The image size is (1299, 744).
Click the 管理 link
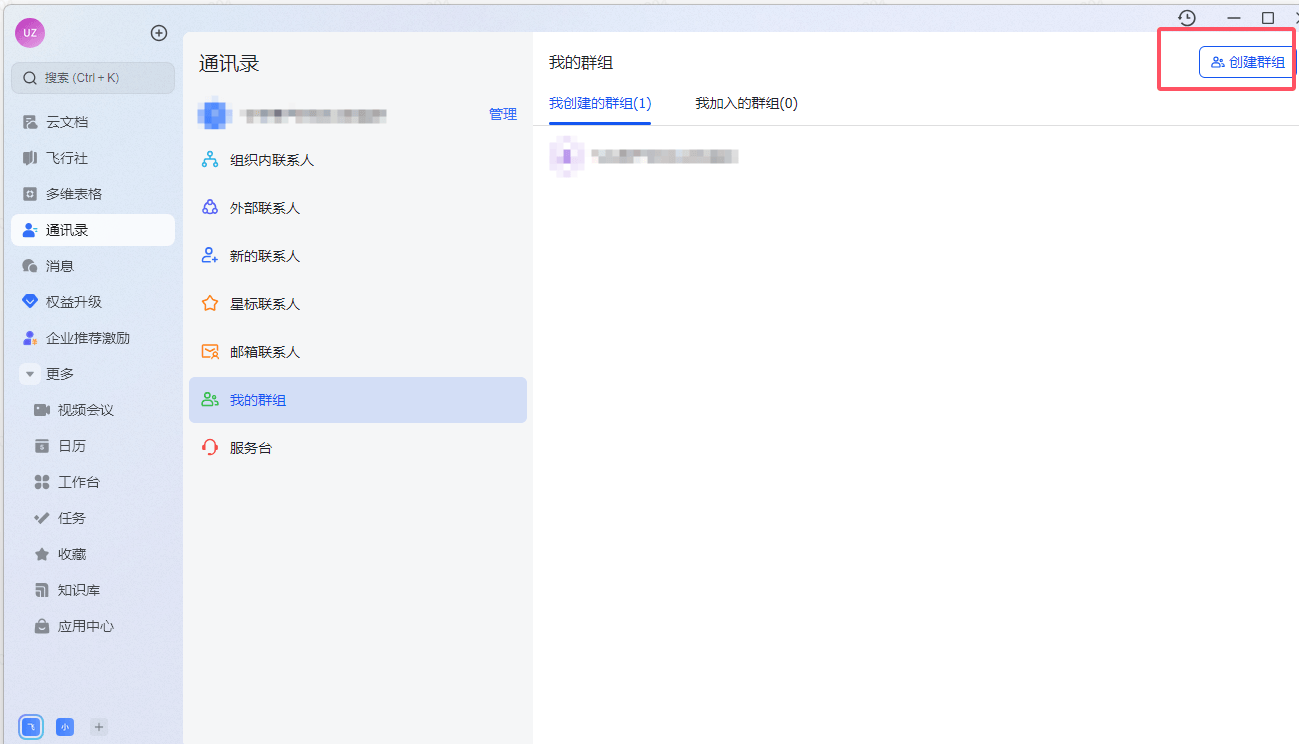[503, 114]
